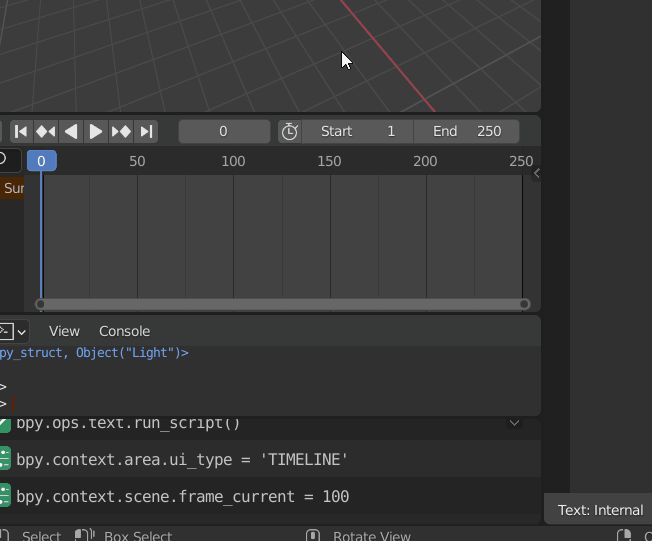
Task: Click the Text: Internal label
Action: (600, 510)
